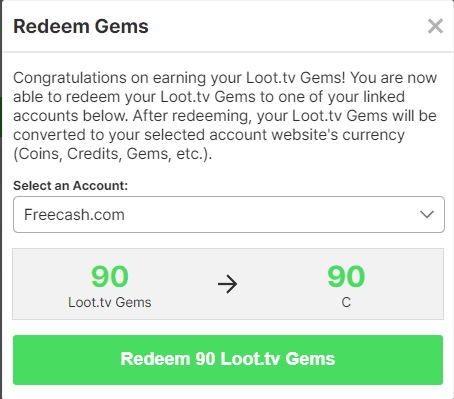Select the green 90 above the C label
Viewport: 454px width, 399px height.
(x=346, y=276)
